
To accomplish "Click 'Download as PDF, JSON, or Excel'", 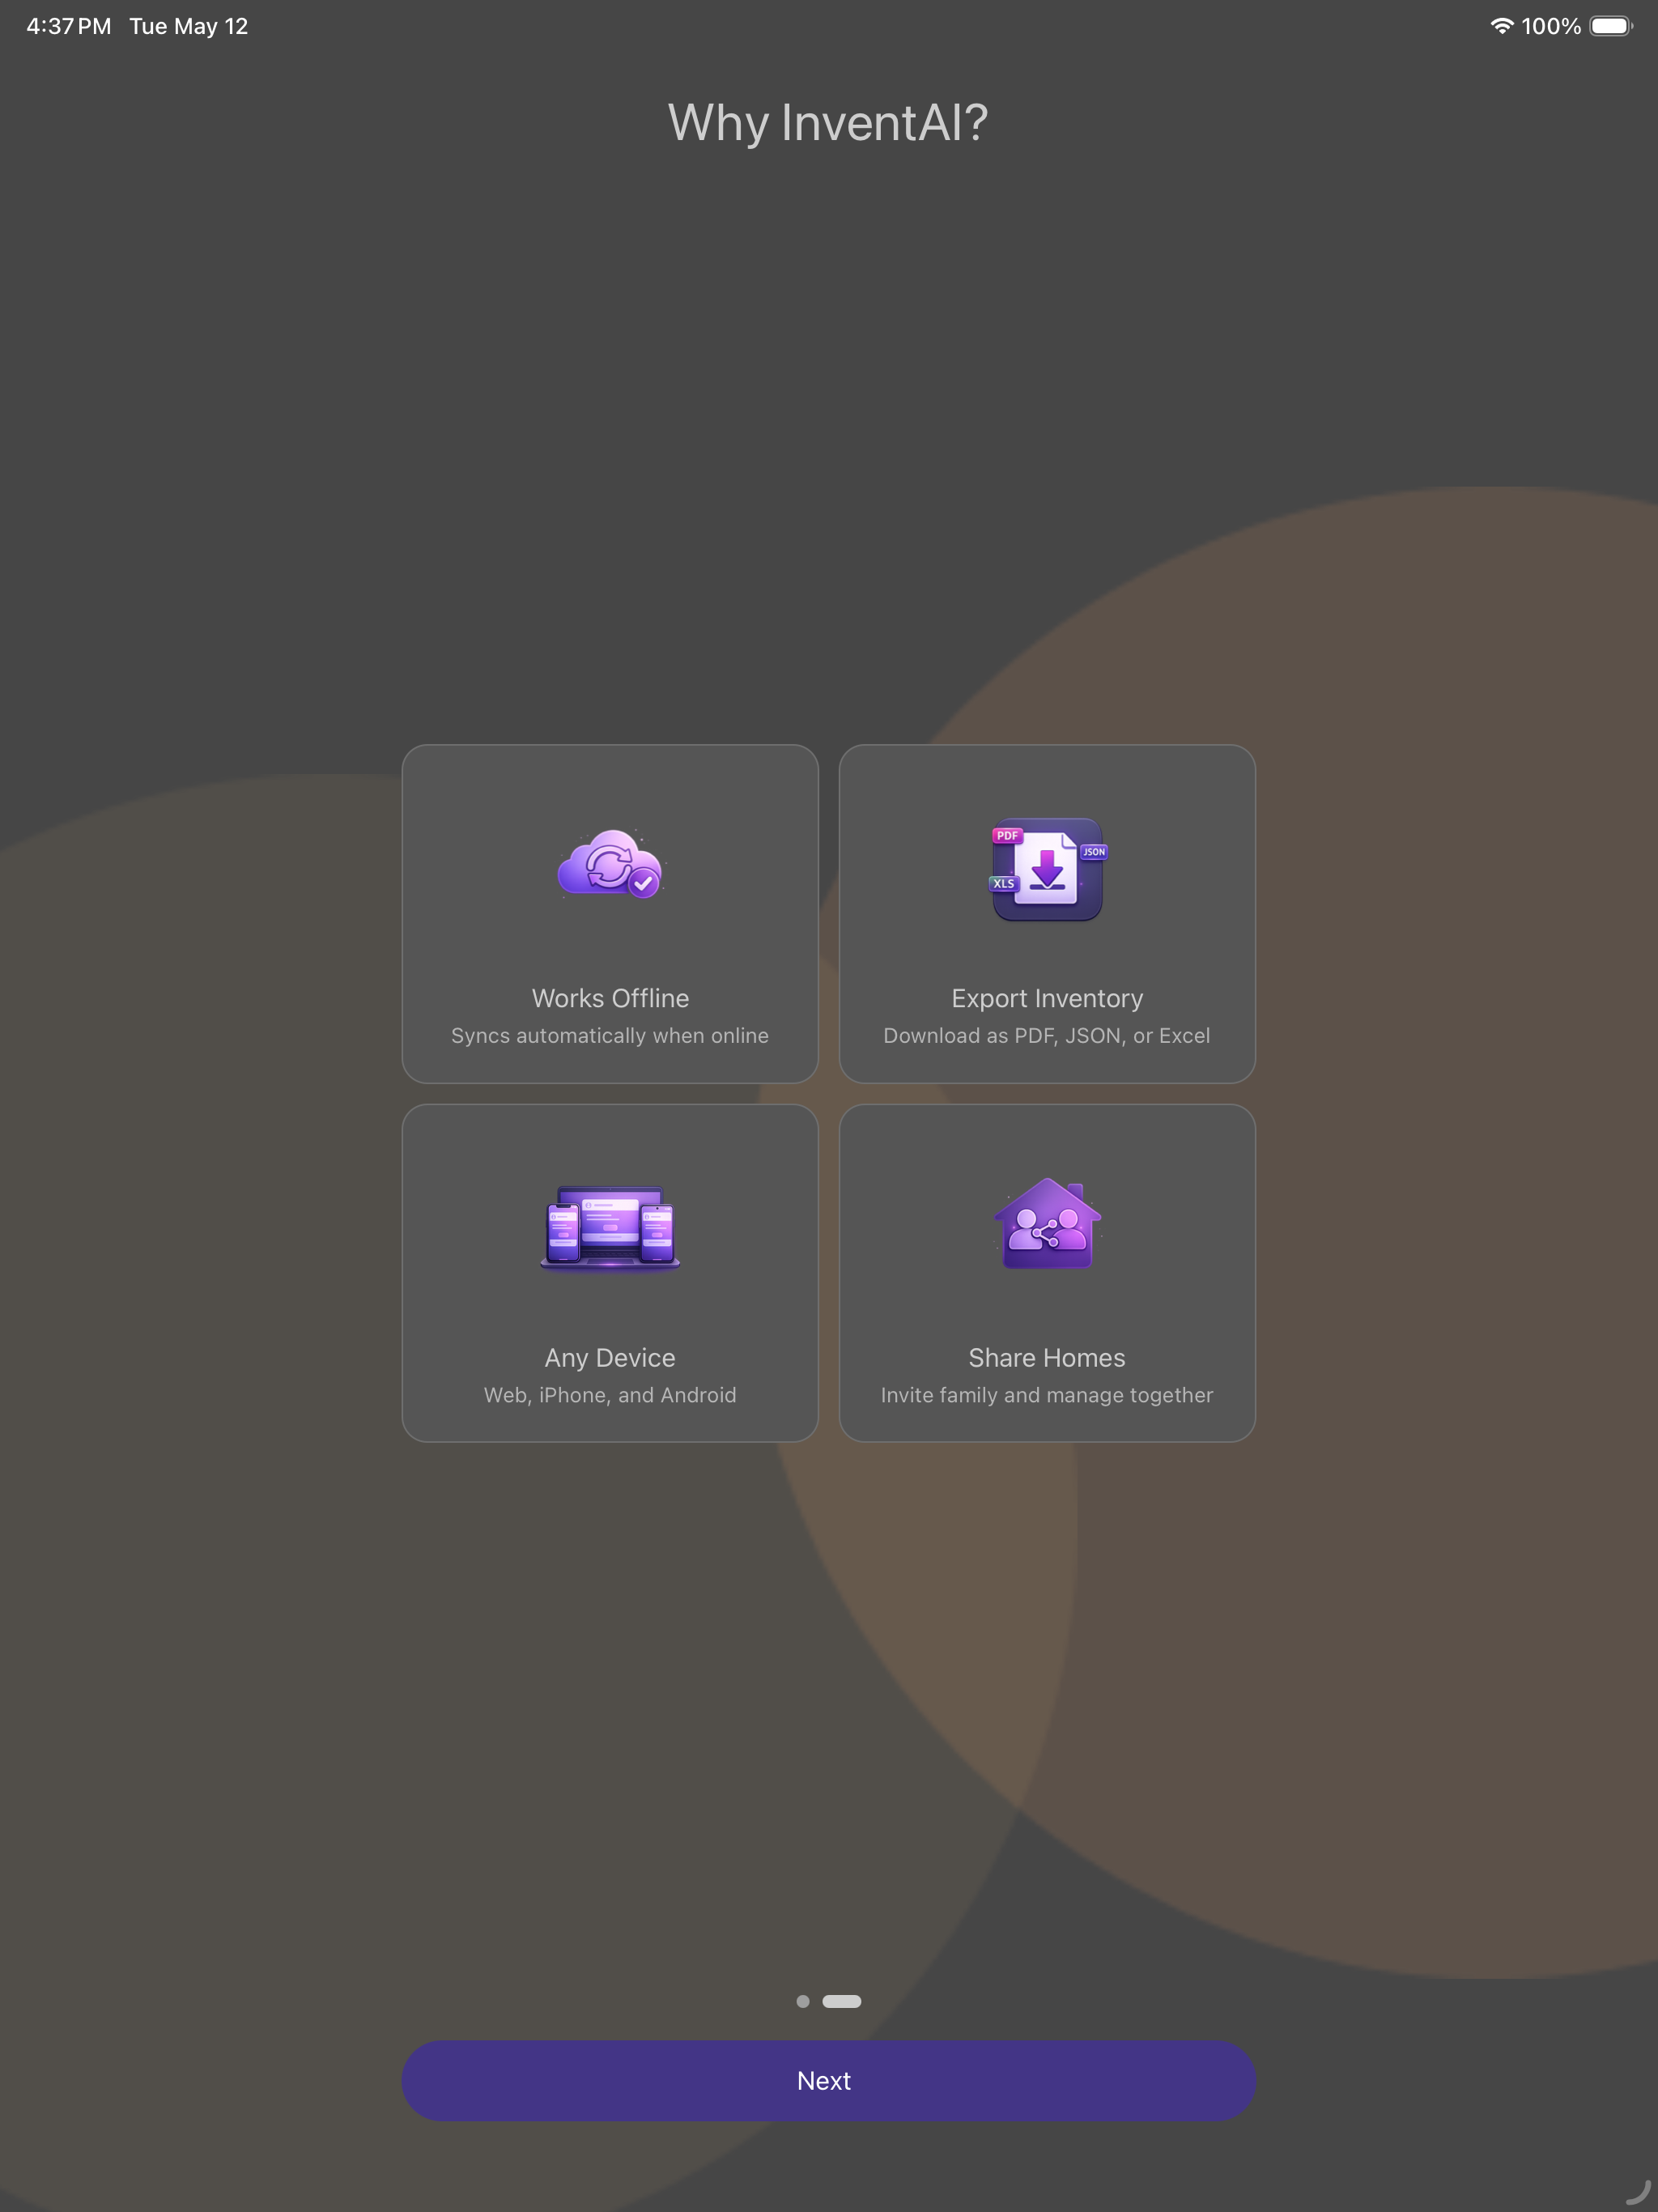I will [x=1047, y=1036].
